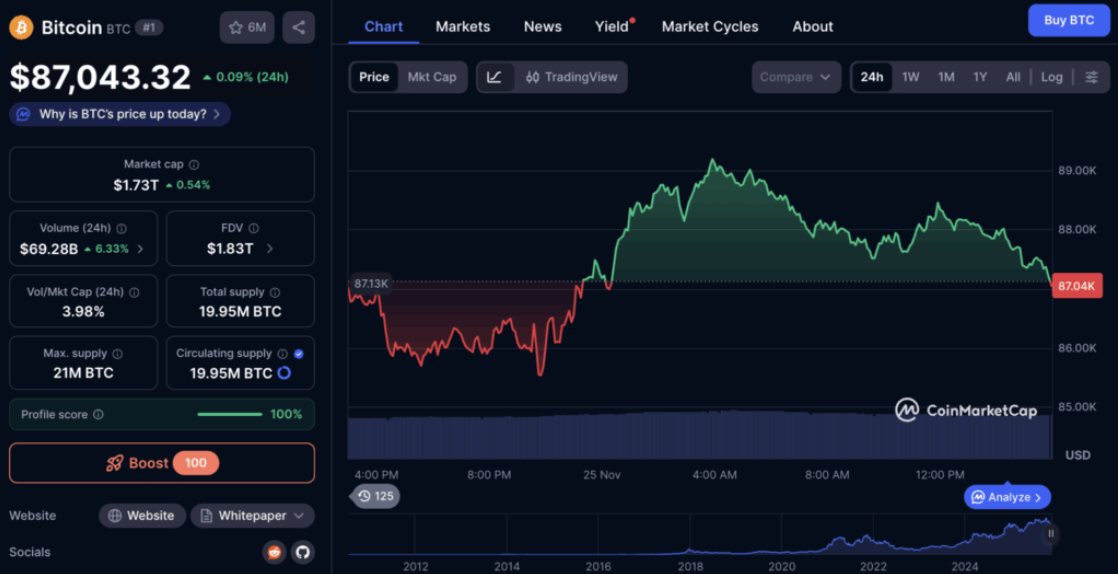Open the Compare dropdown
This screenshot has height=574, width=1118.
click(795, 77)
